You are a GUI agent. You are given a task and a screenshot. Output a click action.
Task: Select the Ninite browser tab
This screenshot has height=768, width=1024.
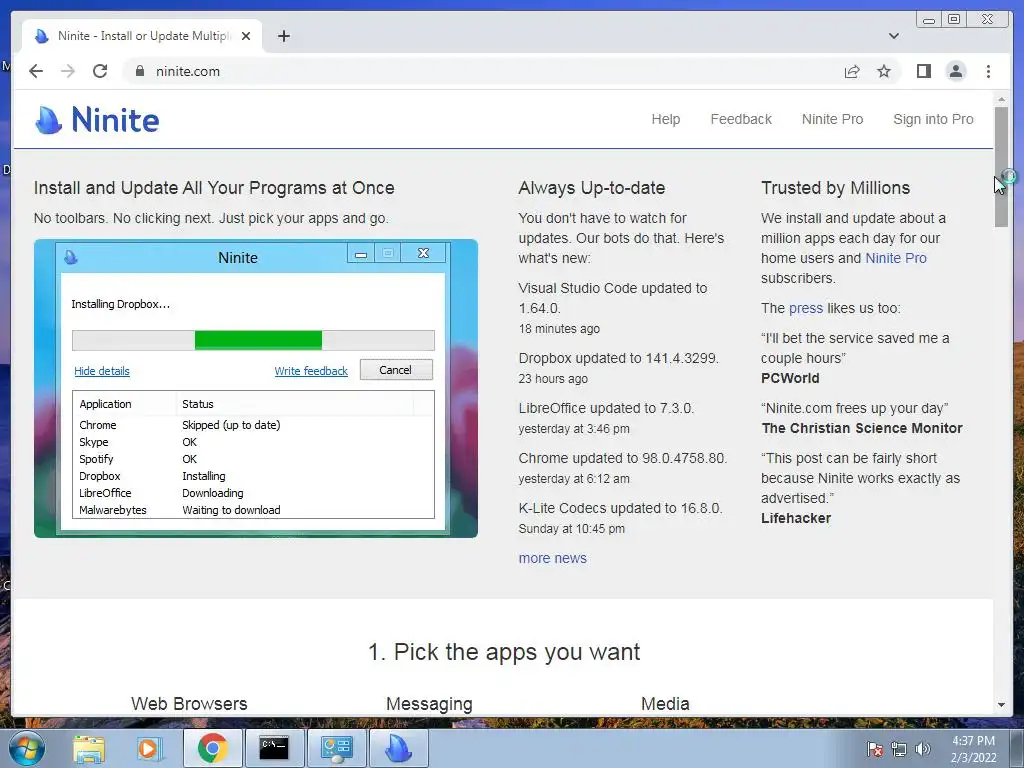pyautogui.click(x=142, y=36)
